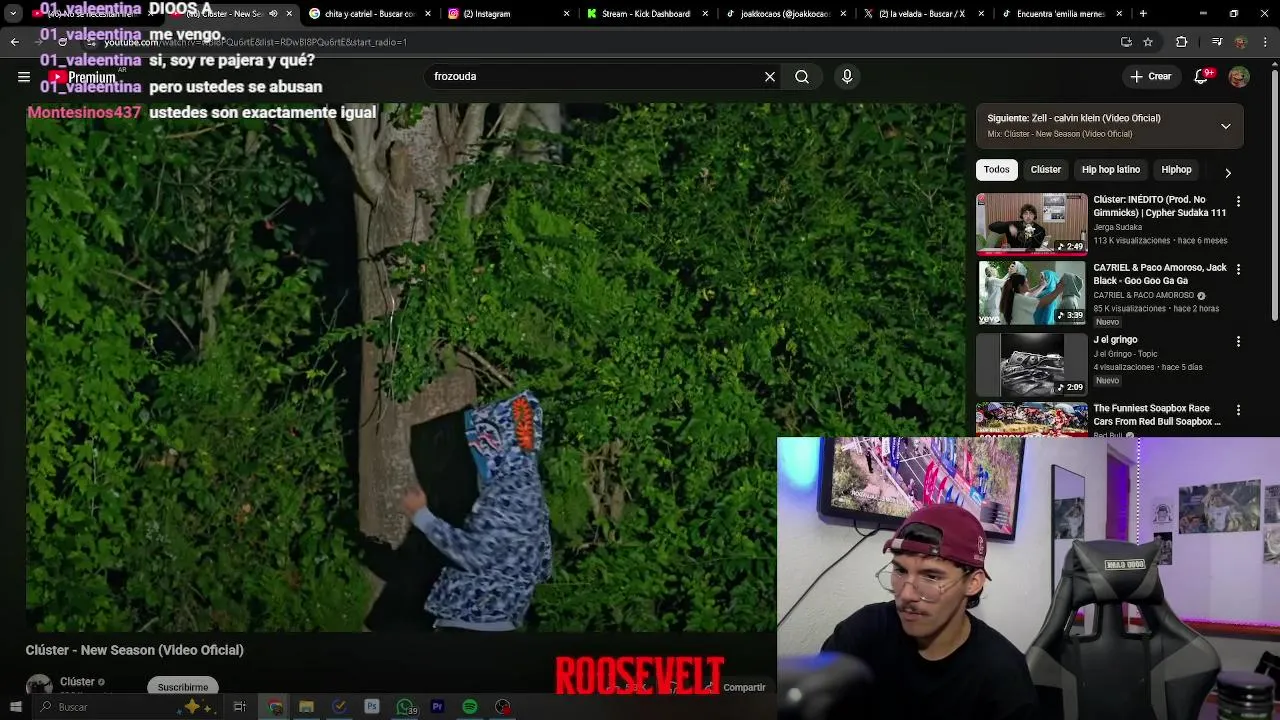The image size is (1280, 720).
Task: Open Premiere Pro from the taskbar
Action: (x=437, y=707)
